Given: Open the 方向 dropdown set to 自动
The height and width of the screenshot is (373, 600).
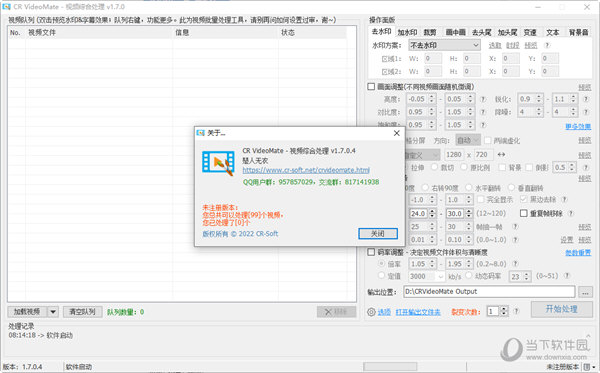Looking at the screenshot, I should 468,140.
